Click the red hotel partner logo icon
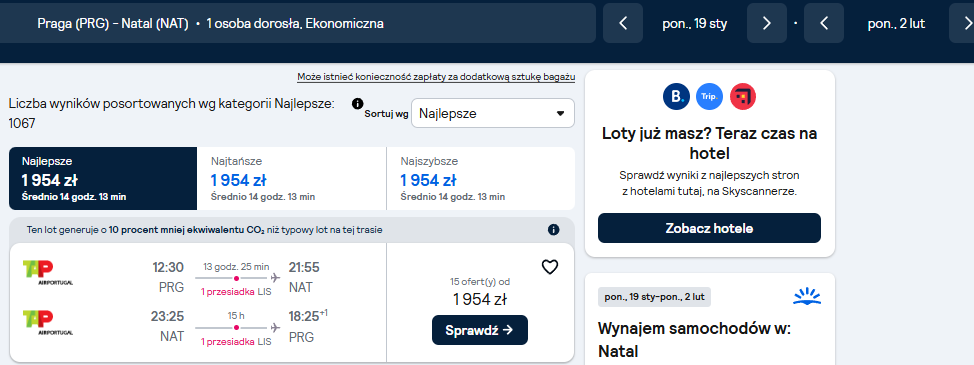974x365 pixels. click(743, 97)
